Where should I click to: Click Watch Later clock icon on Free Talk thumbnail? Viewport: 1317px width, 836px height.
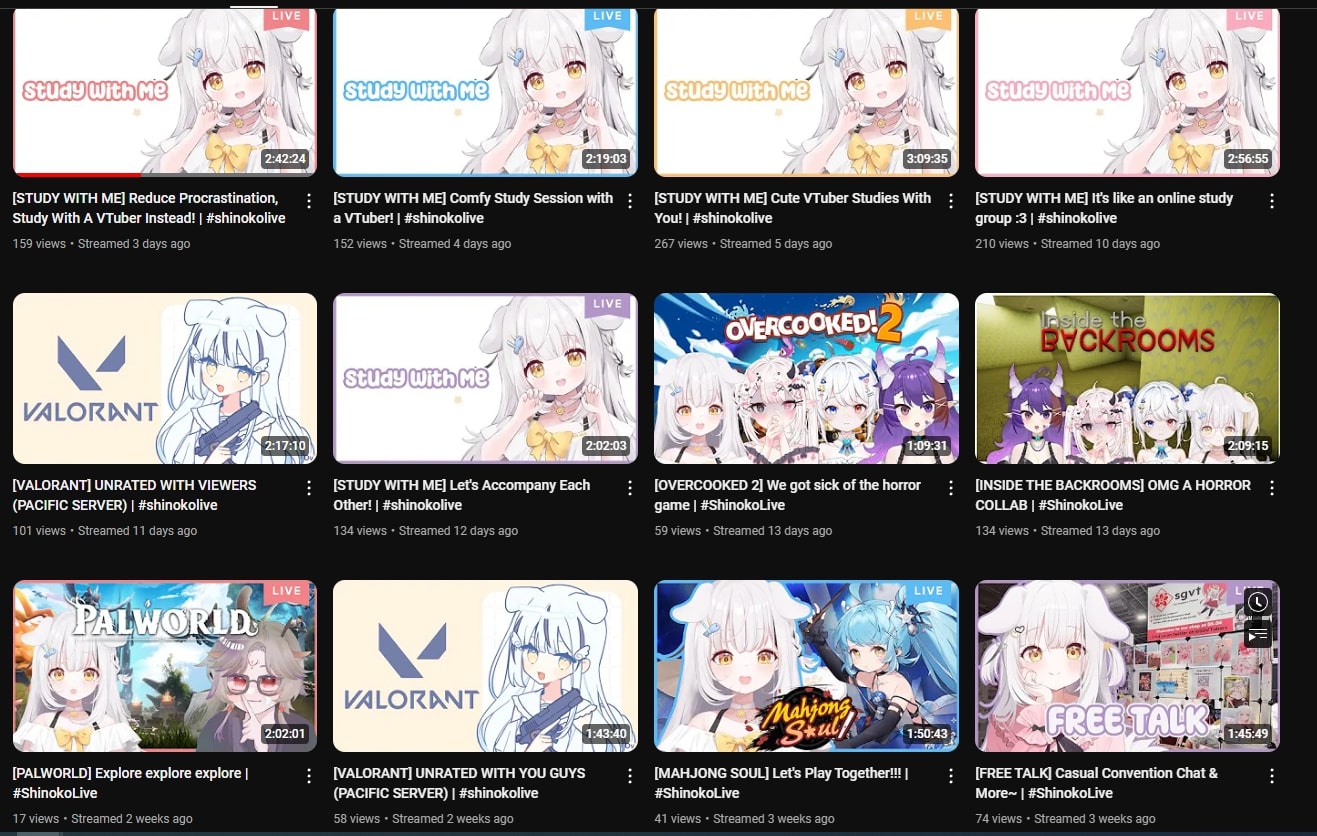point(1258,602)
